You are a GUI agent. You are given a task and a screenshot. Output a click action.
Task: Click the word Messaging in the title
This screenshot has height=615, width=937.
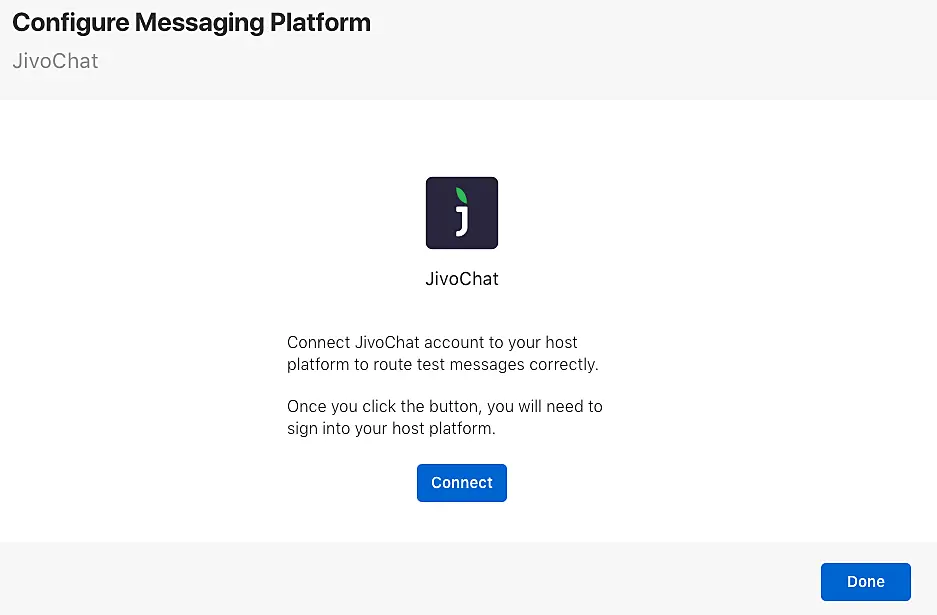(x=196, y=22)
